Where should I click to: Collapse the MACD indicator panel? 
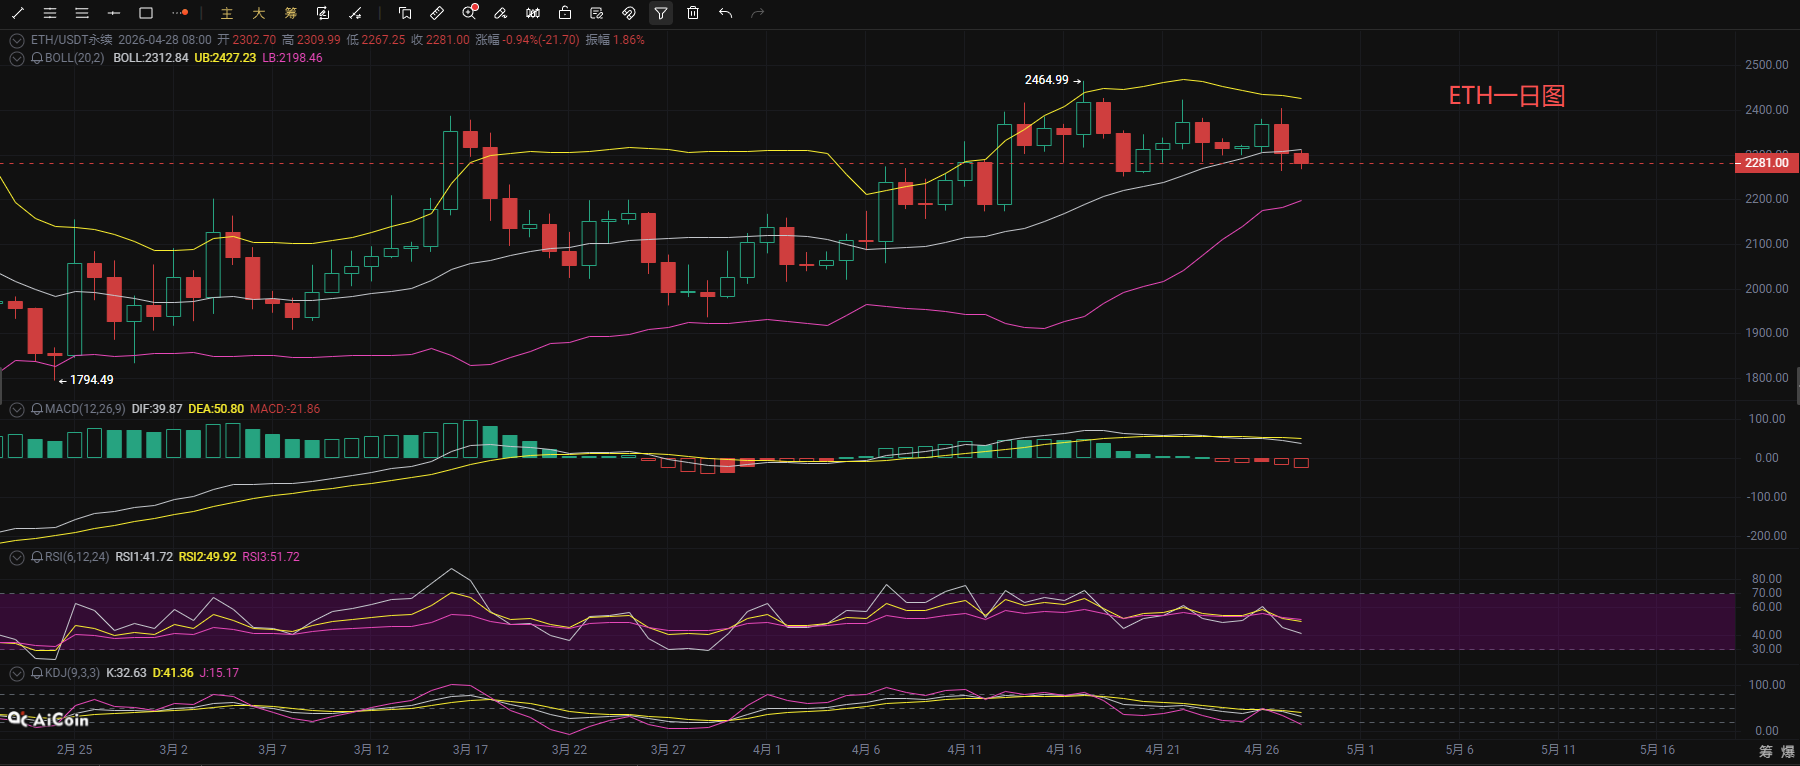point(17,409)
